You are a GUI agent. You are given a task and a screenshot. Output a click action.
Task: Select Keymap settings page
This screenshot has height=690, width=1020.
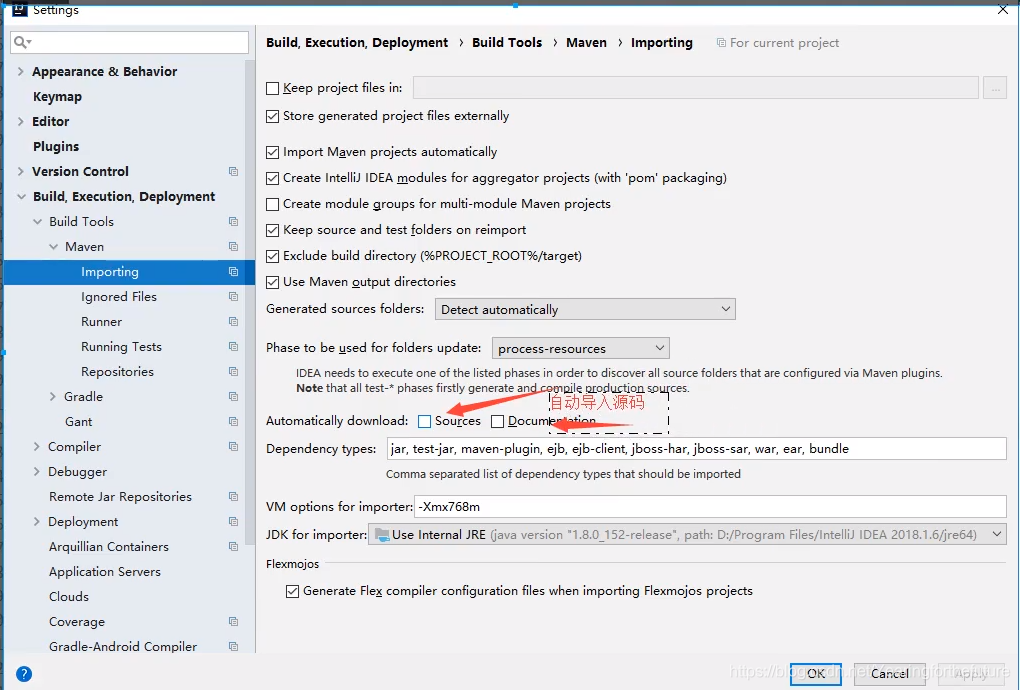click(57, 97)
